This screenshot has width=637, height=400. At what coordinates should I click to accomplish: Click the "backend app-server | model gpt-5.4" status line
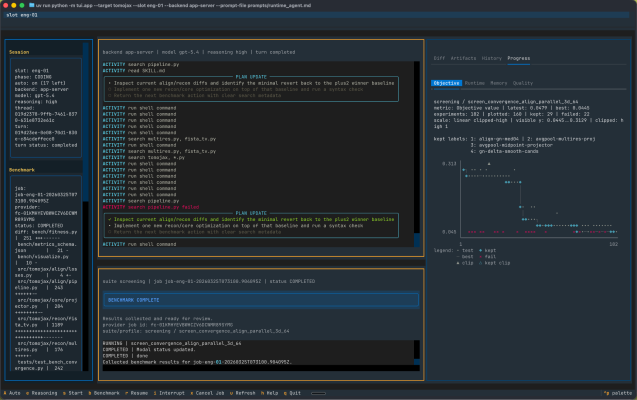199,52
